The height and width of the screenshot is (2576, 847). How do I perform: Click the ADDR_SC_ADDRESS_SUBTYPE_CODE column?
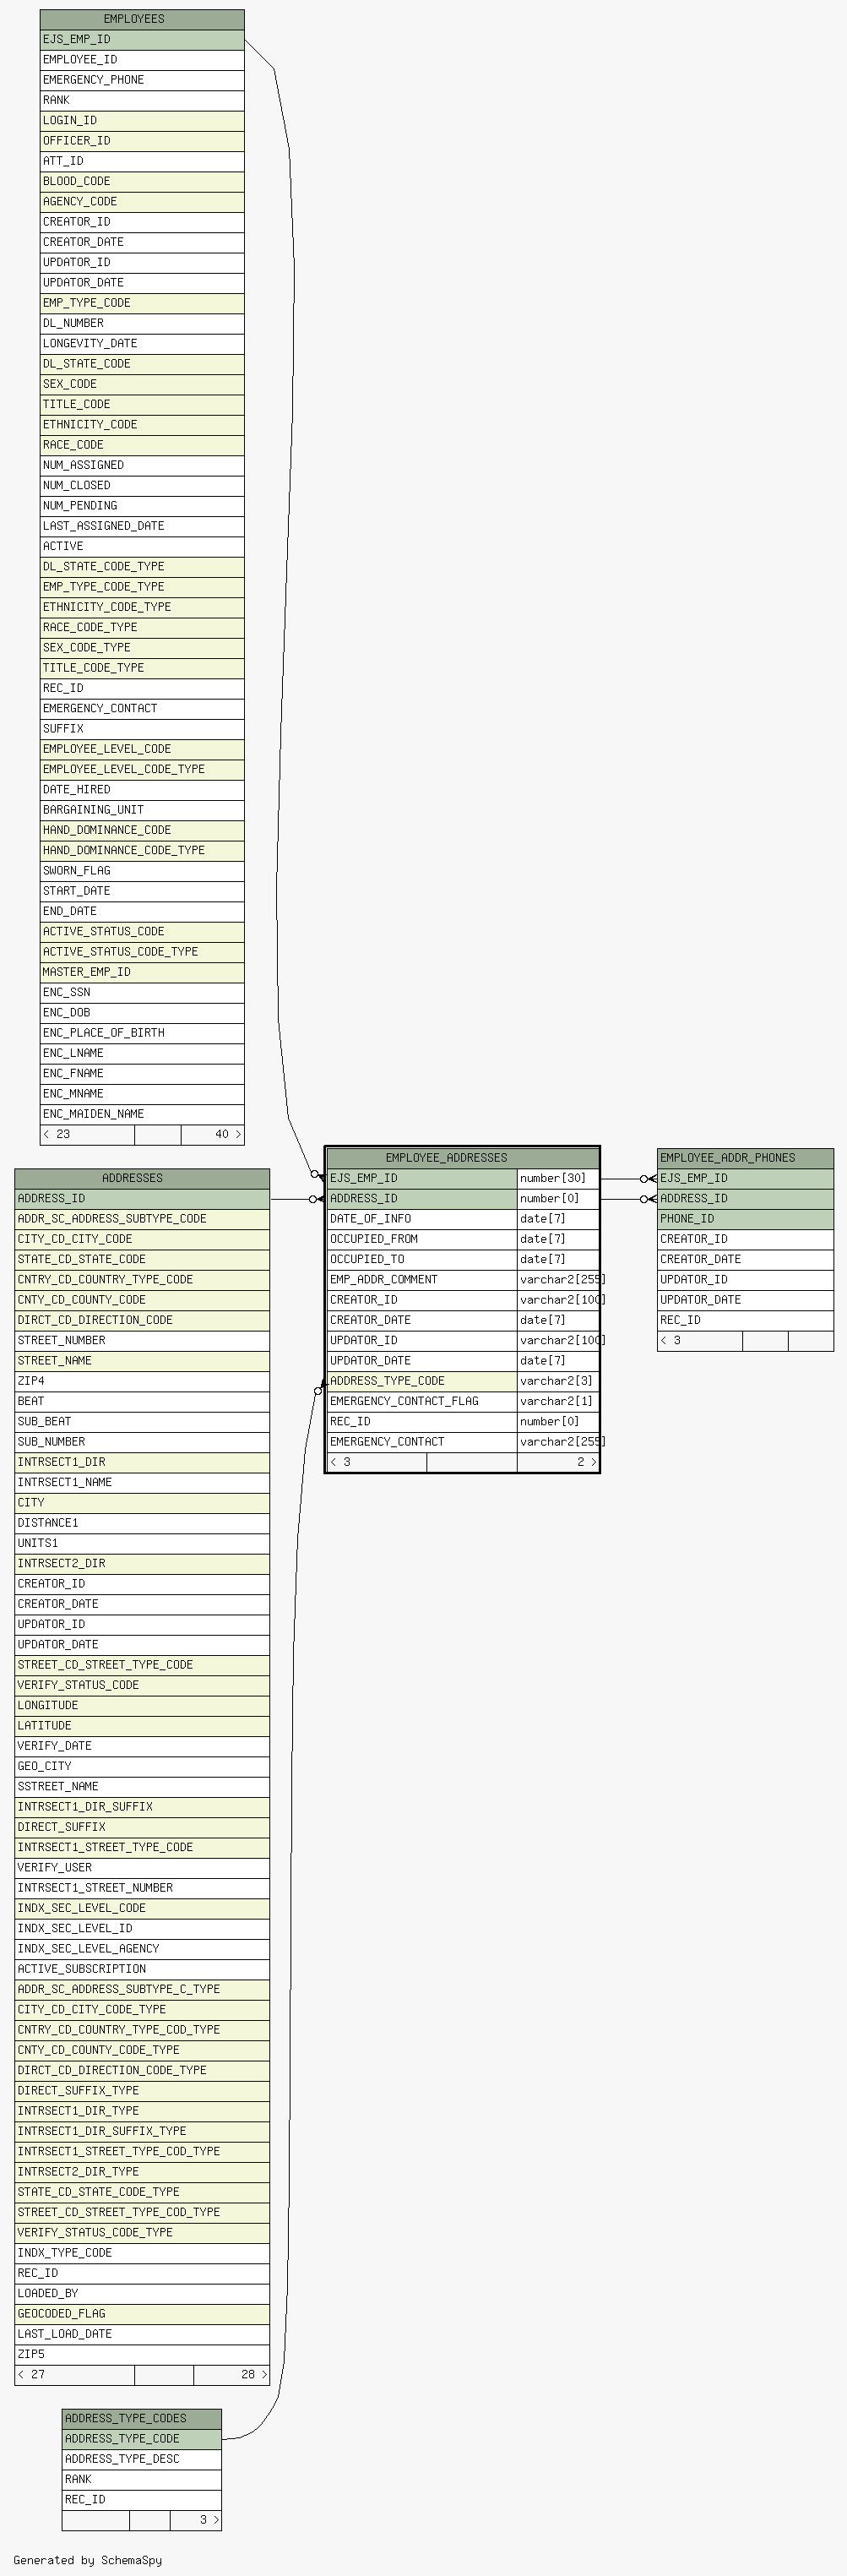click(142, 1219)
